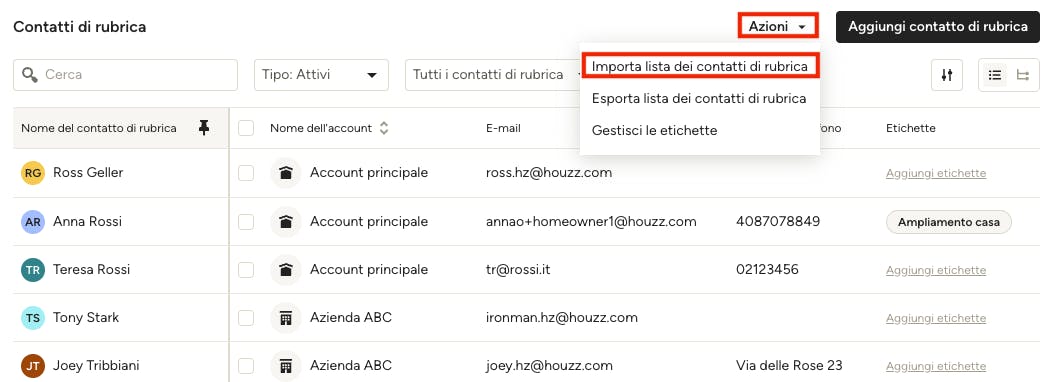Tick the checkbox for Anna Rossi
Image resolution: width=1054 pixels, height=382 pixels.
pos(246,221)
